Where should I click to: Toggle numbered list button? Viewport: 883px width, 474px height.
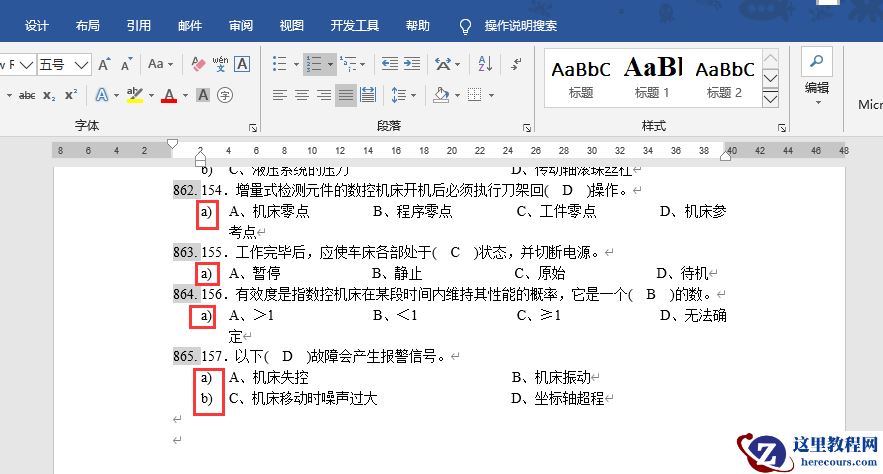pos(313,64)
